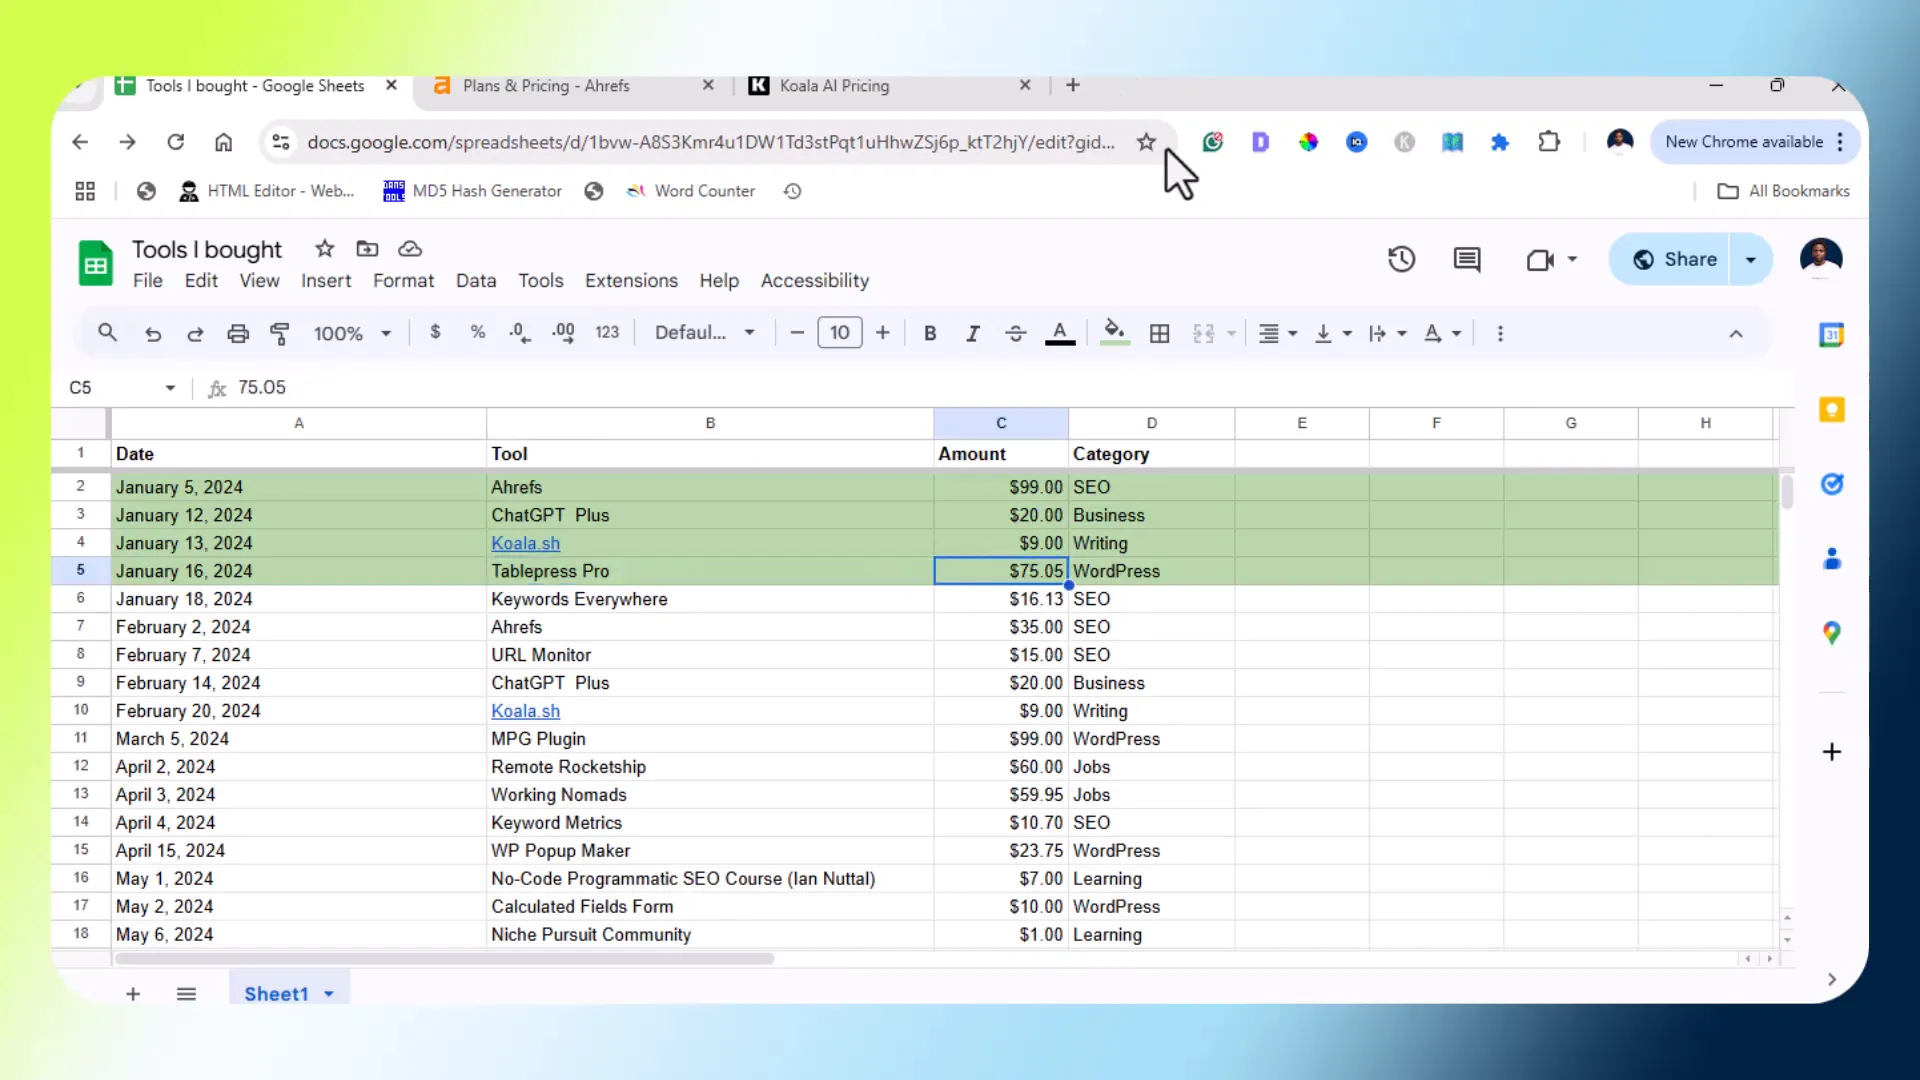Open the toolbar more options menu
The image size is (1920, 1080).
[x=1500, y=334]
